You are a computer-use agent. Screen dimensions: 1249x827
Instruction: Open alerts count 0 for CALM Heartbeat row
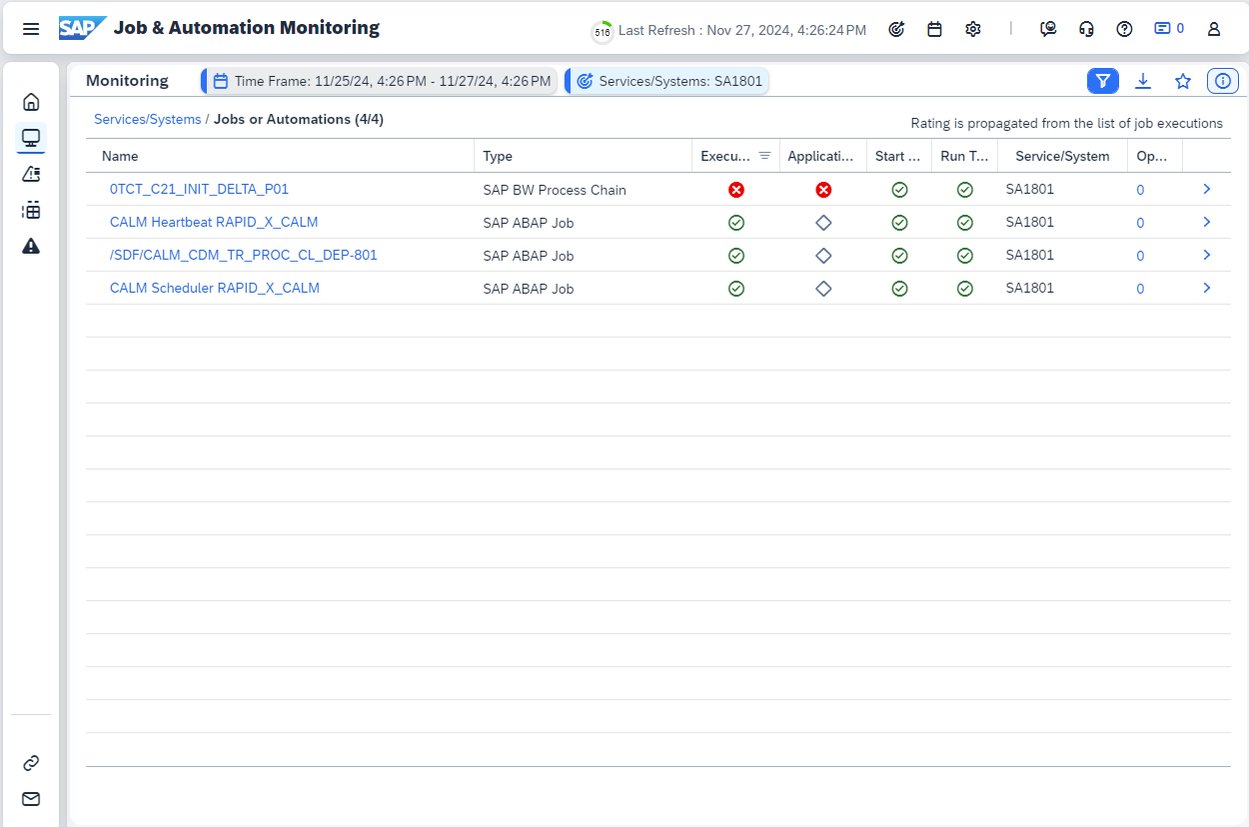(1140, 223)
